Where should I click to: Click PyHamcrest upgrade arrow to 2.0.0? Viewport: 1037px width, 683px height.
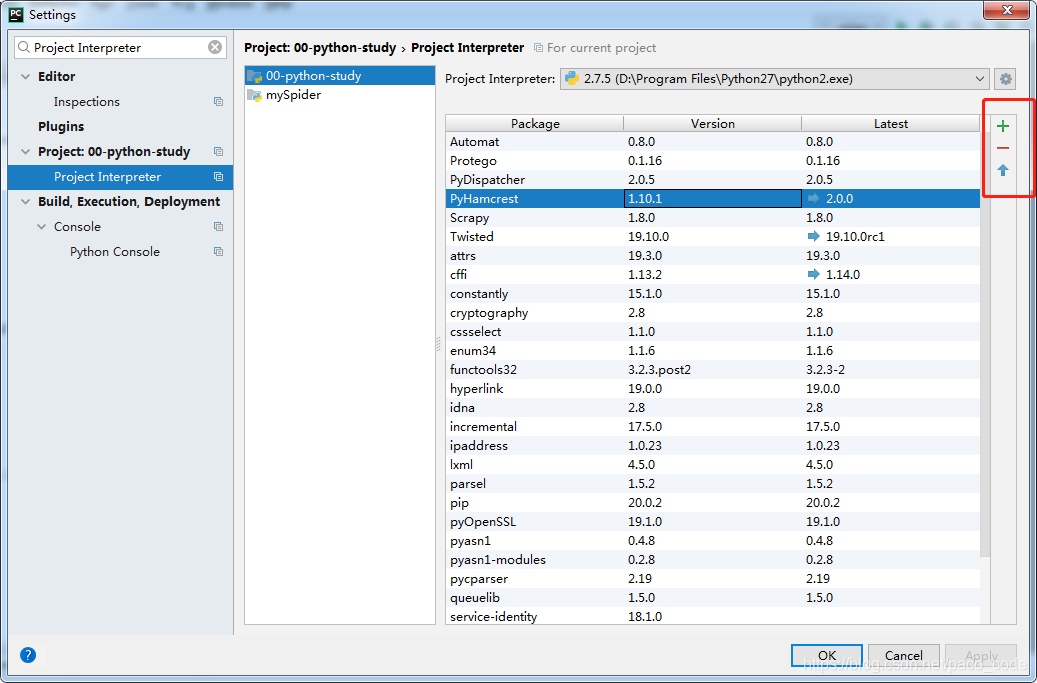(813, 198)
